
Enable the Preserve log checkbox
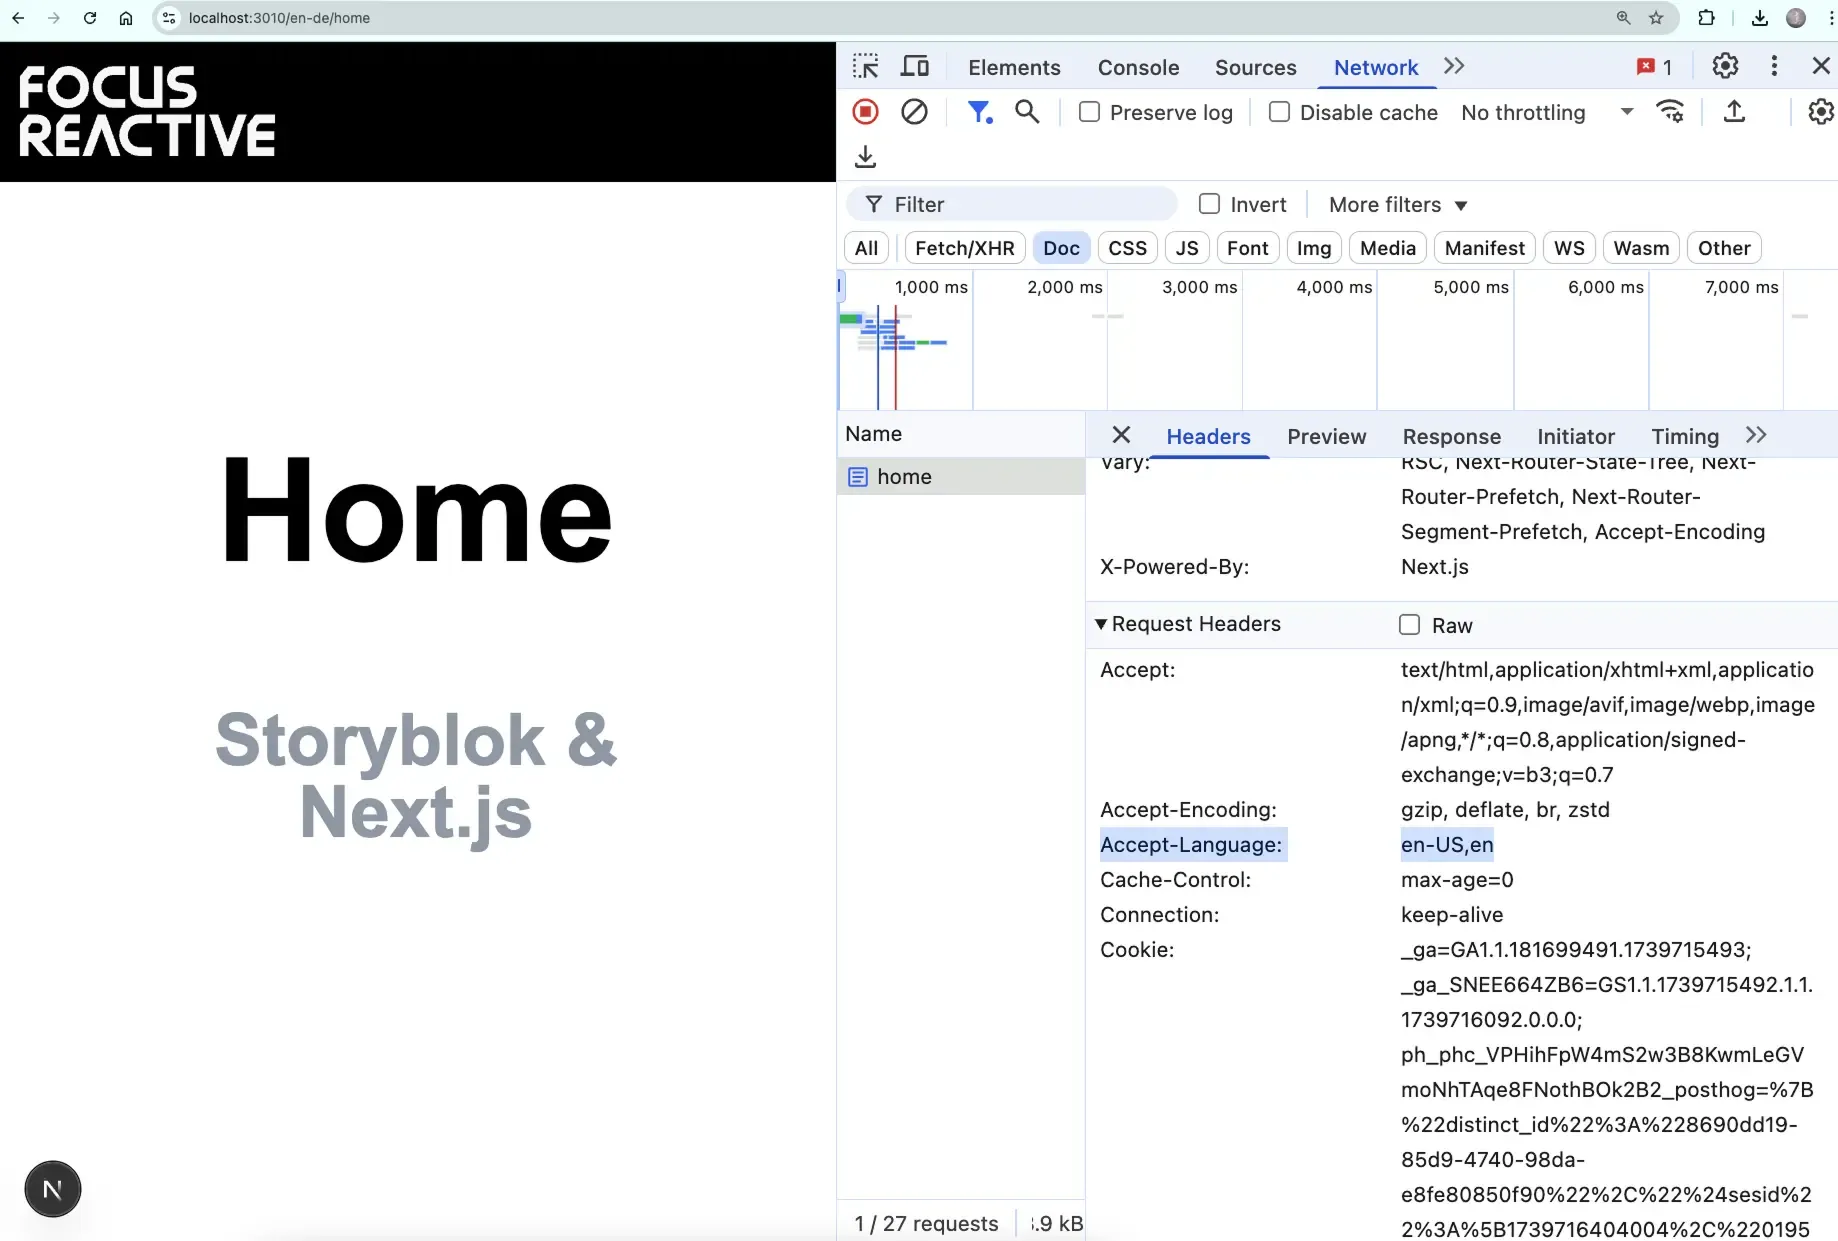coord(1089,112)
